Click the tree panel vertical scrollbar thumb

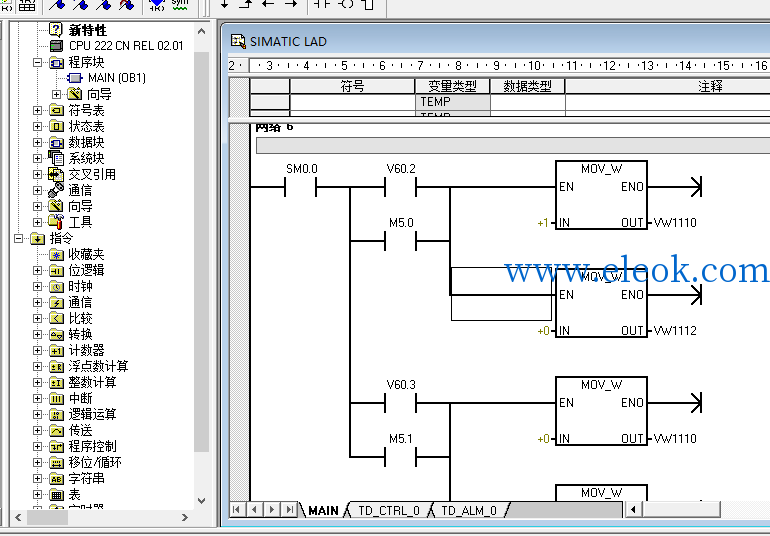(201, 252)
